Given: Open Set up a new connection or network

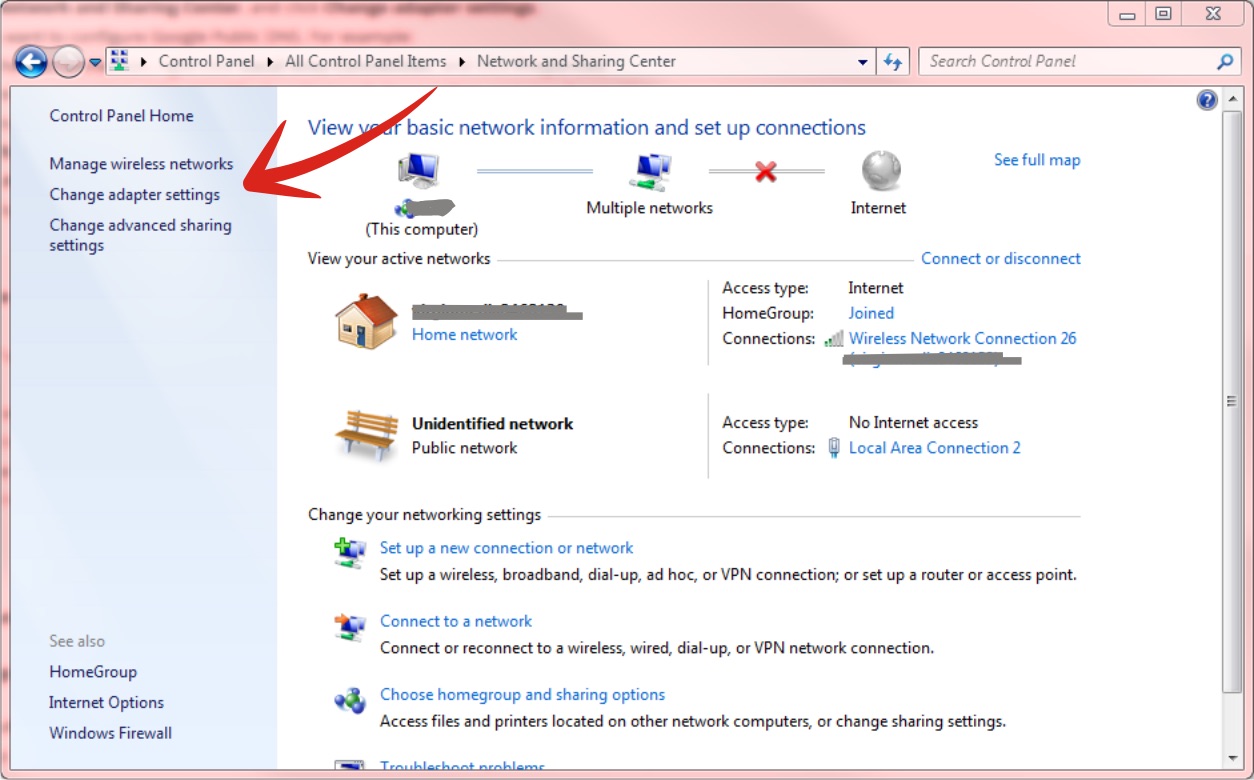Looking at the screenshot, I should (506, 547).
